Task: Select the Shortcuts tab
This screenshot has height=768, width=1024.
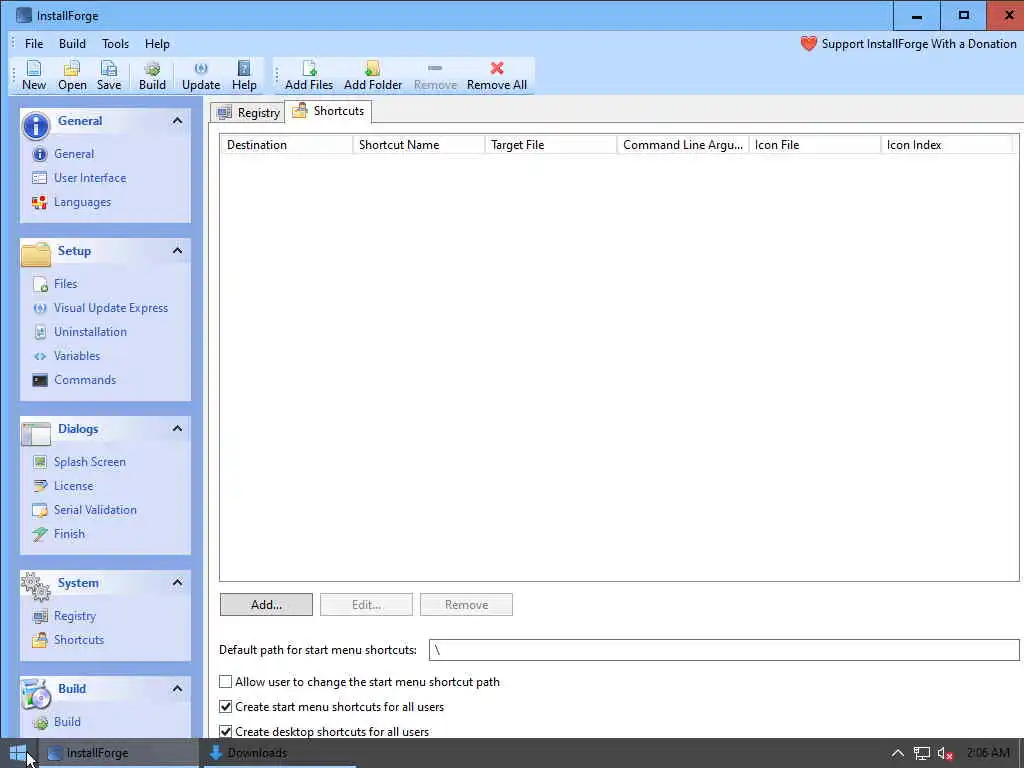Action: point(328,111)
